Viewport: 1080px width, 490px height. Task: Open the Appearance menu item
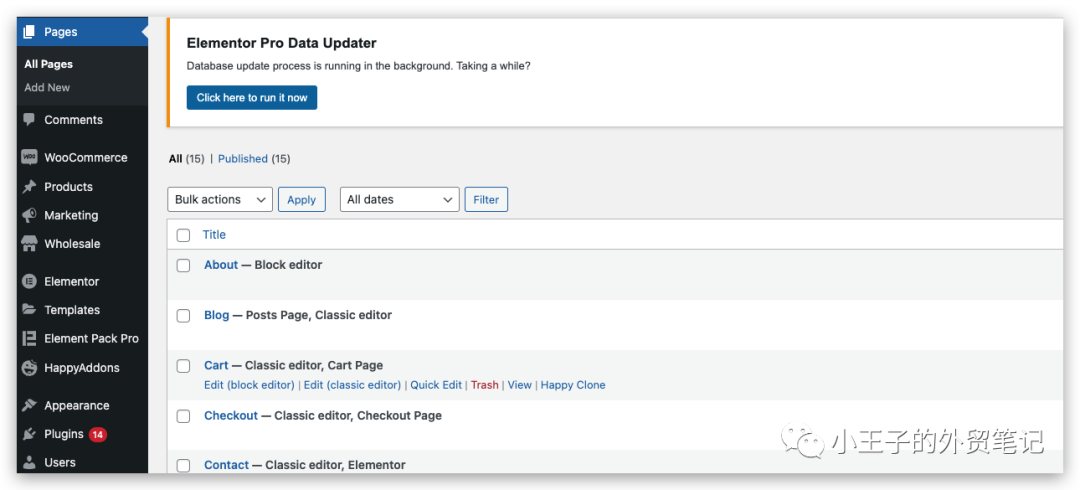76,406
